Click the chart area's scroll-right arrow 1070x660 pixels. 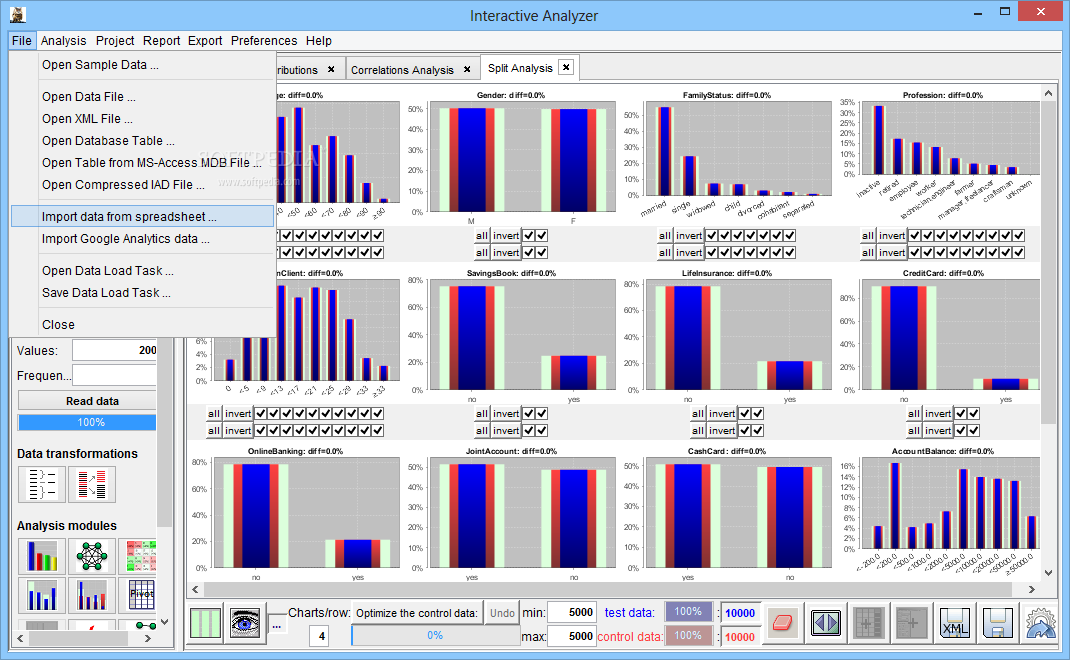pyautogui.click(x=1032, y=589)
